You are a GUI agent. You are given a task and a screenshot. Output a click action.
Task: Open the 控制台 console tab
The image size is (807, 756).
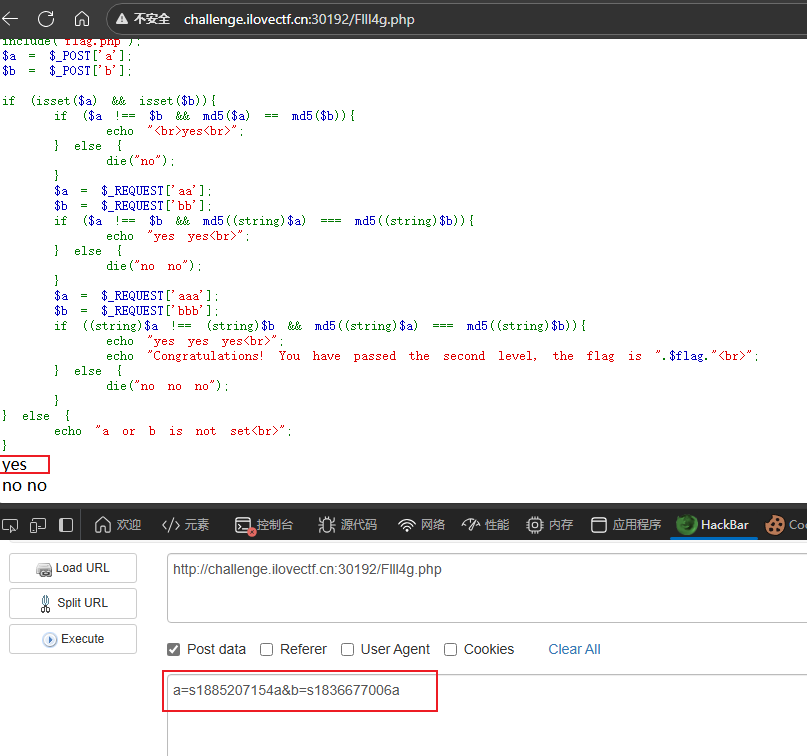(264, 525)
